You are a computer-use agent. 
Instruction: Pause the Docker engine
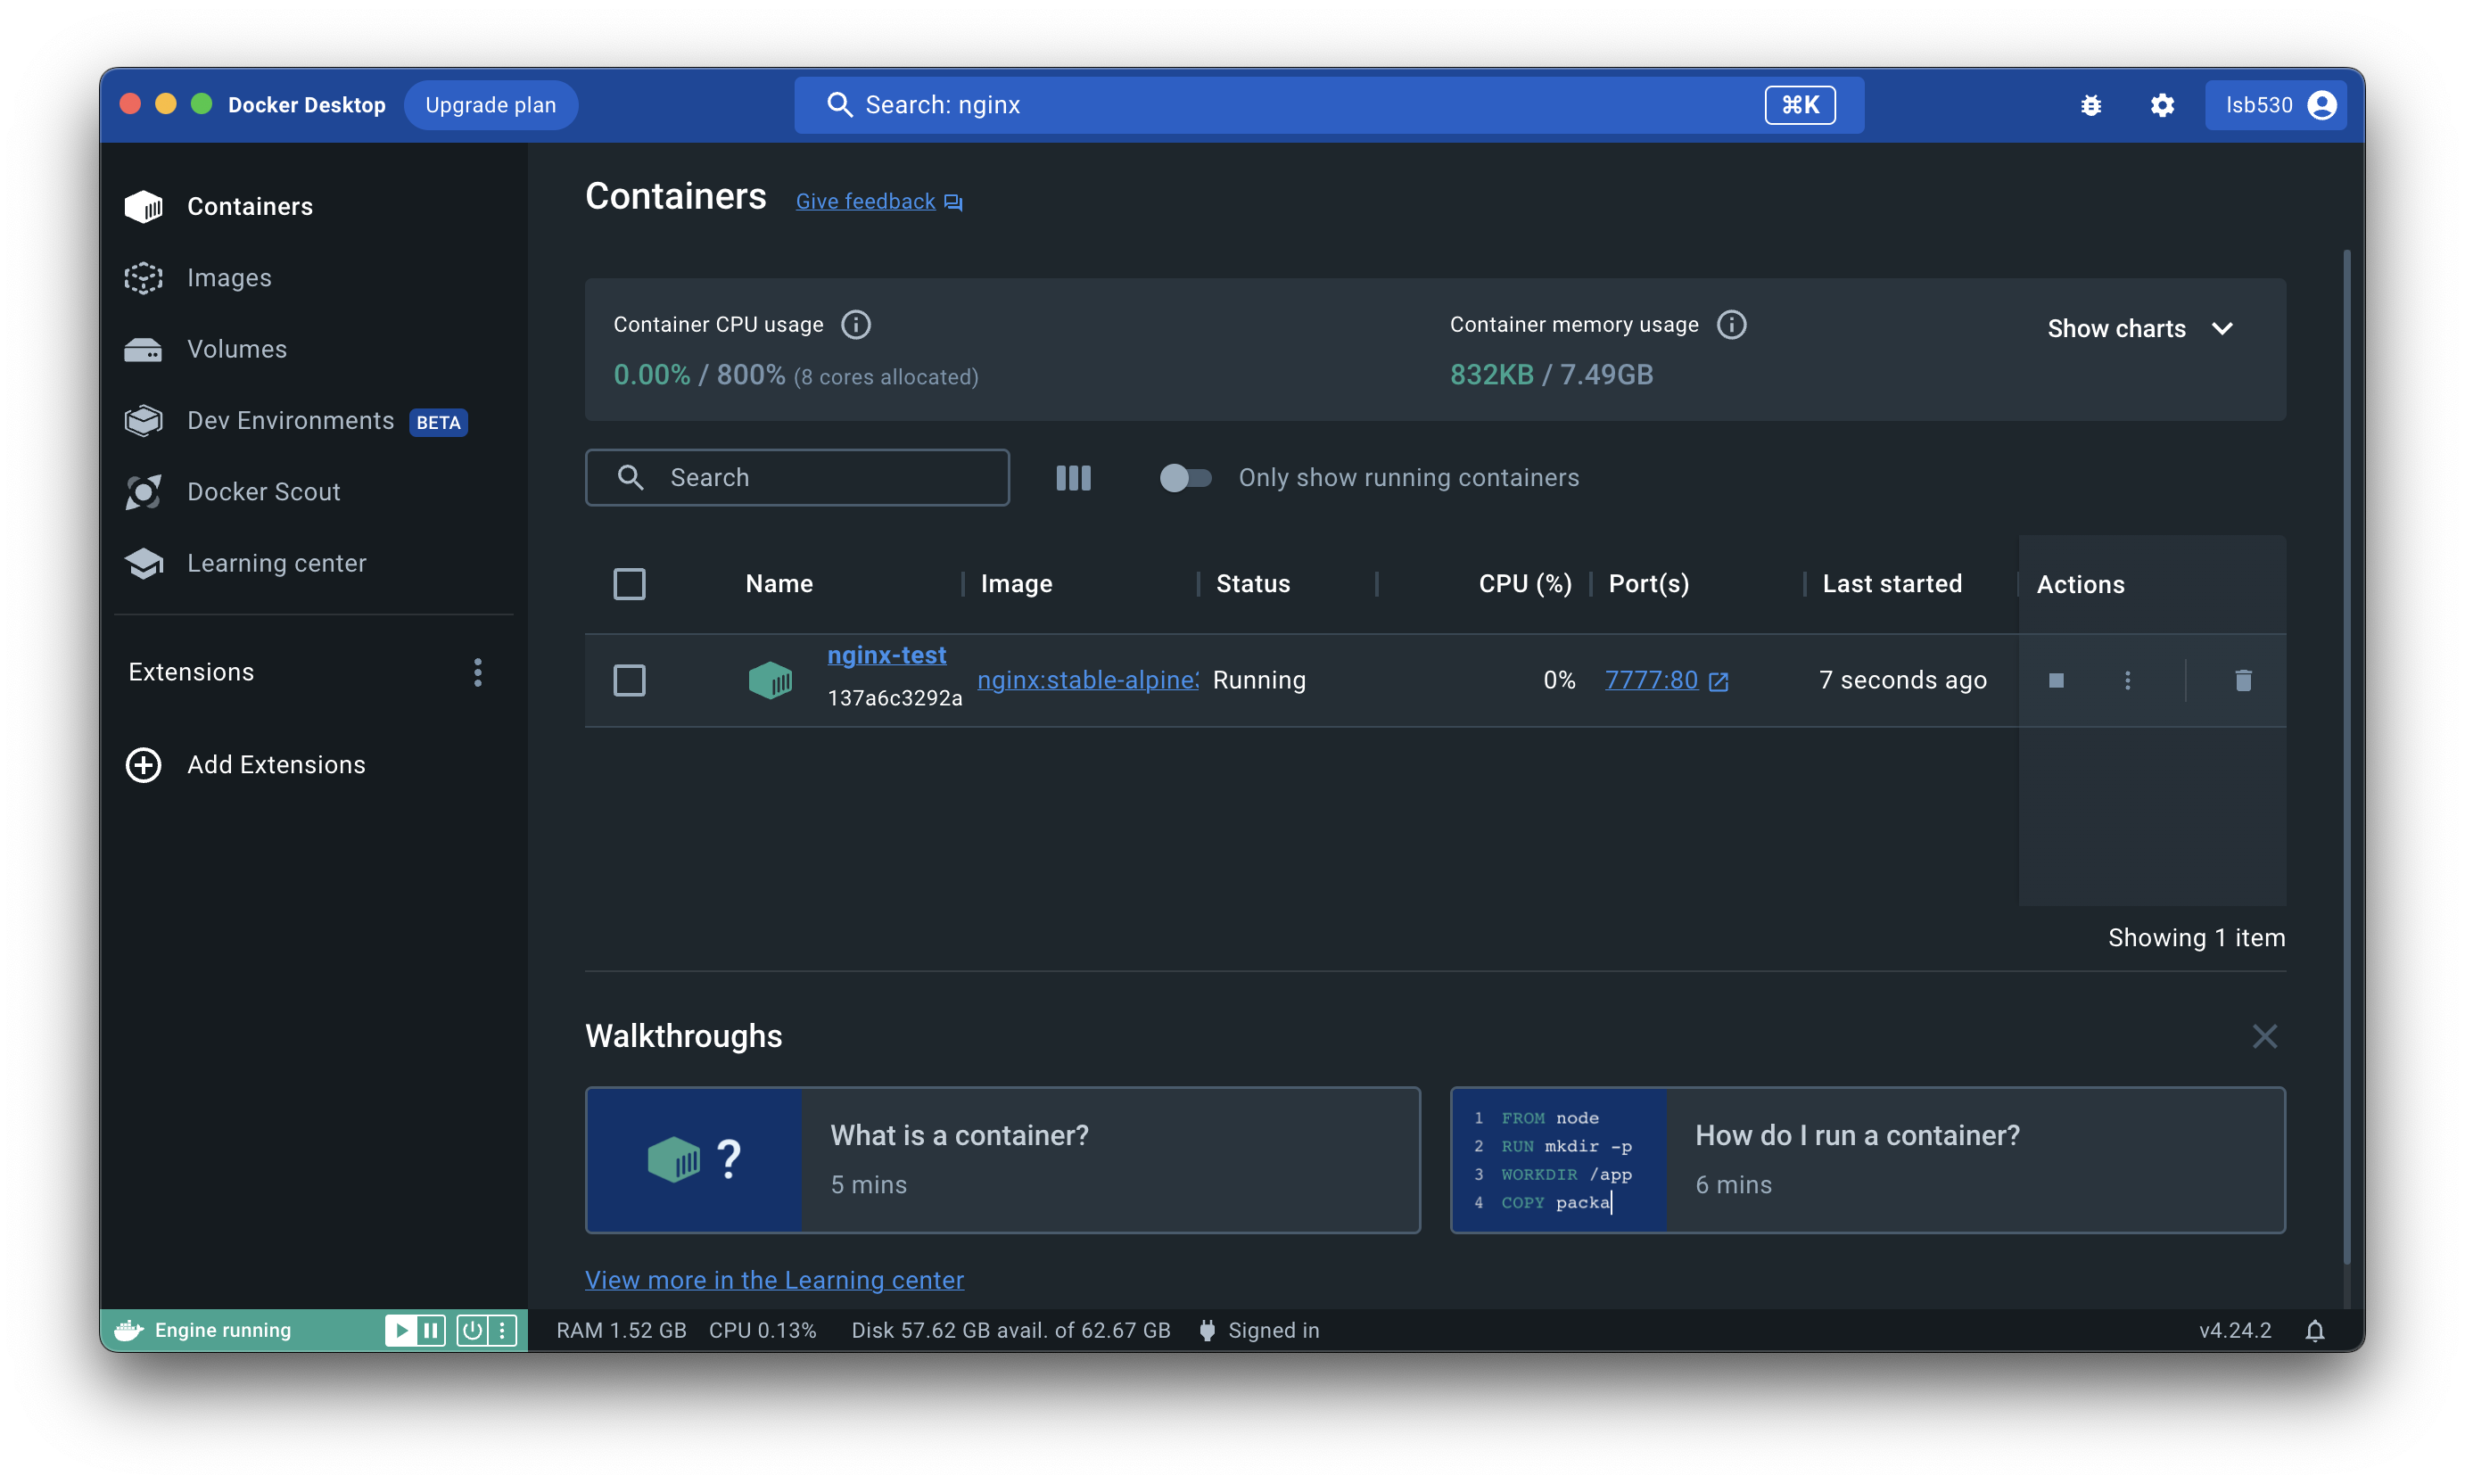coord(431,1331)
